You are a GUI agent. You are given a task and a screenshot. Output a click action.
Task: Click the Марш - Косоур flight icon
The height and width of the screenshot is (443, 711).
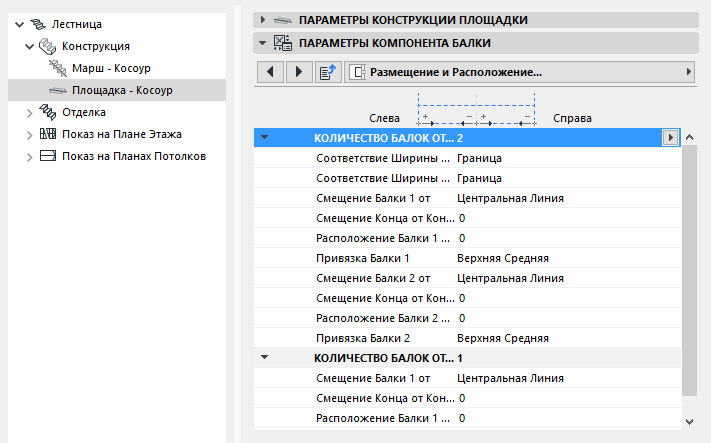(x=58, y=68)
